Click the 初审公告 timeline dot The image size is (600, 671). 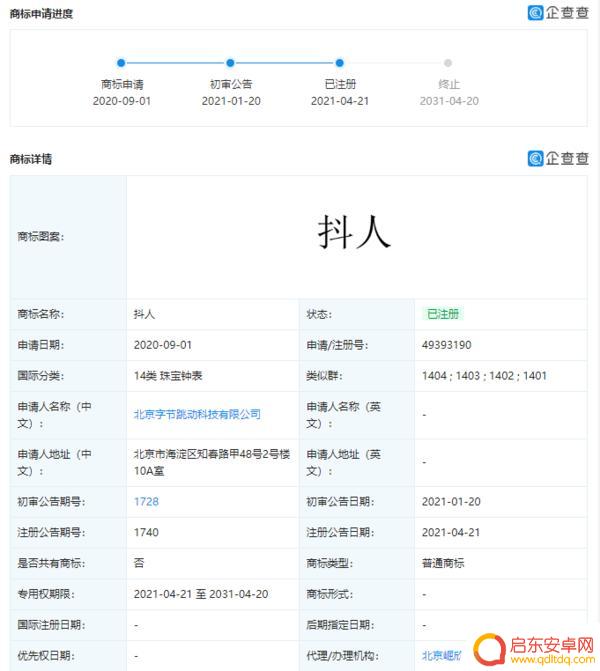point(230,63)
